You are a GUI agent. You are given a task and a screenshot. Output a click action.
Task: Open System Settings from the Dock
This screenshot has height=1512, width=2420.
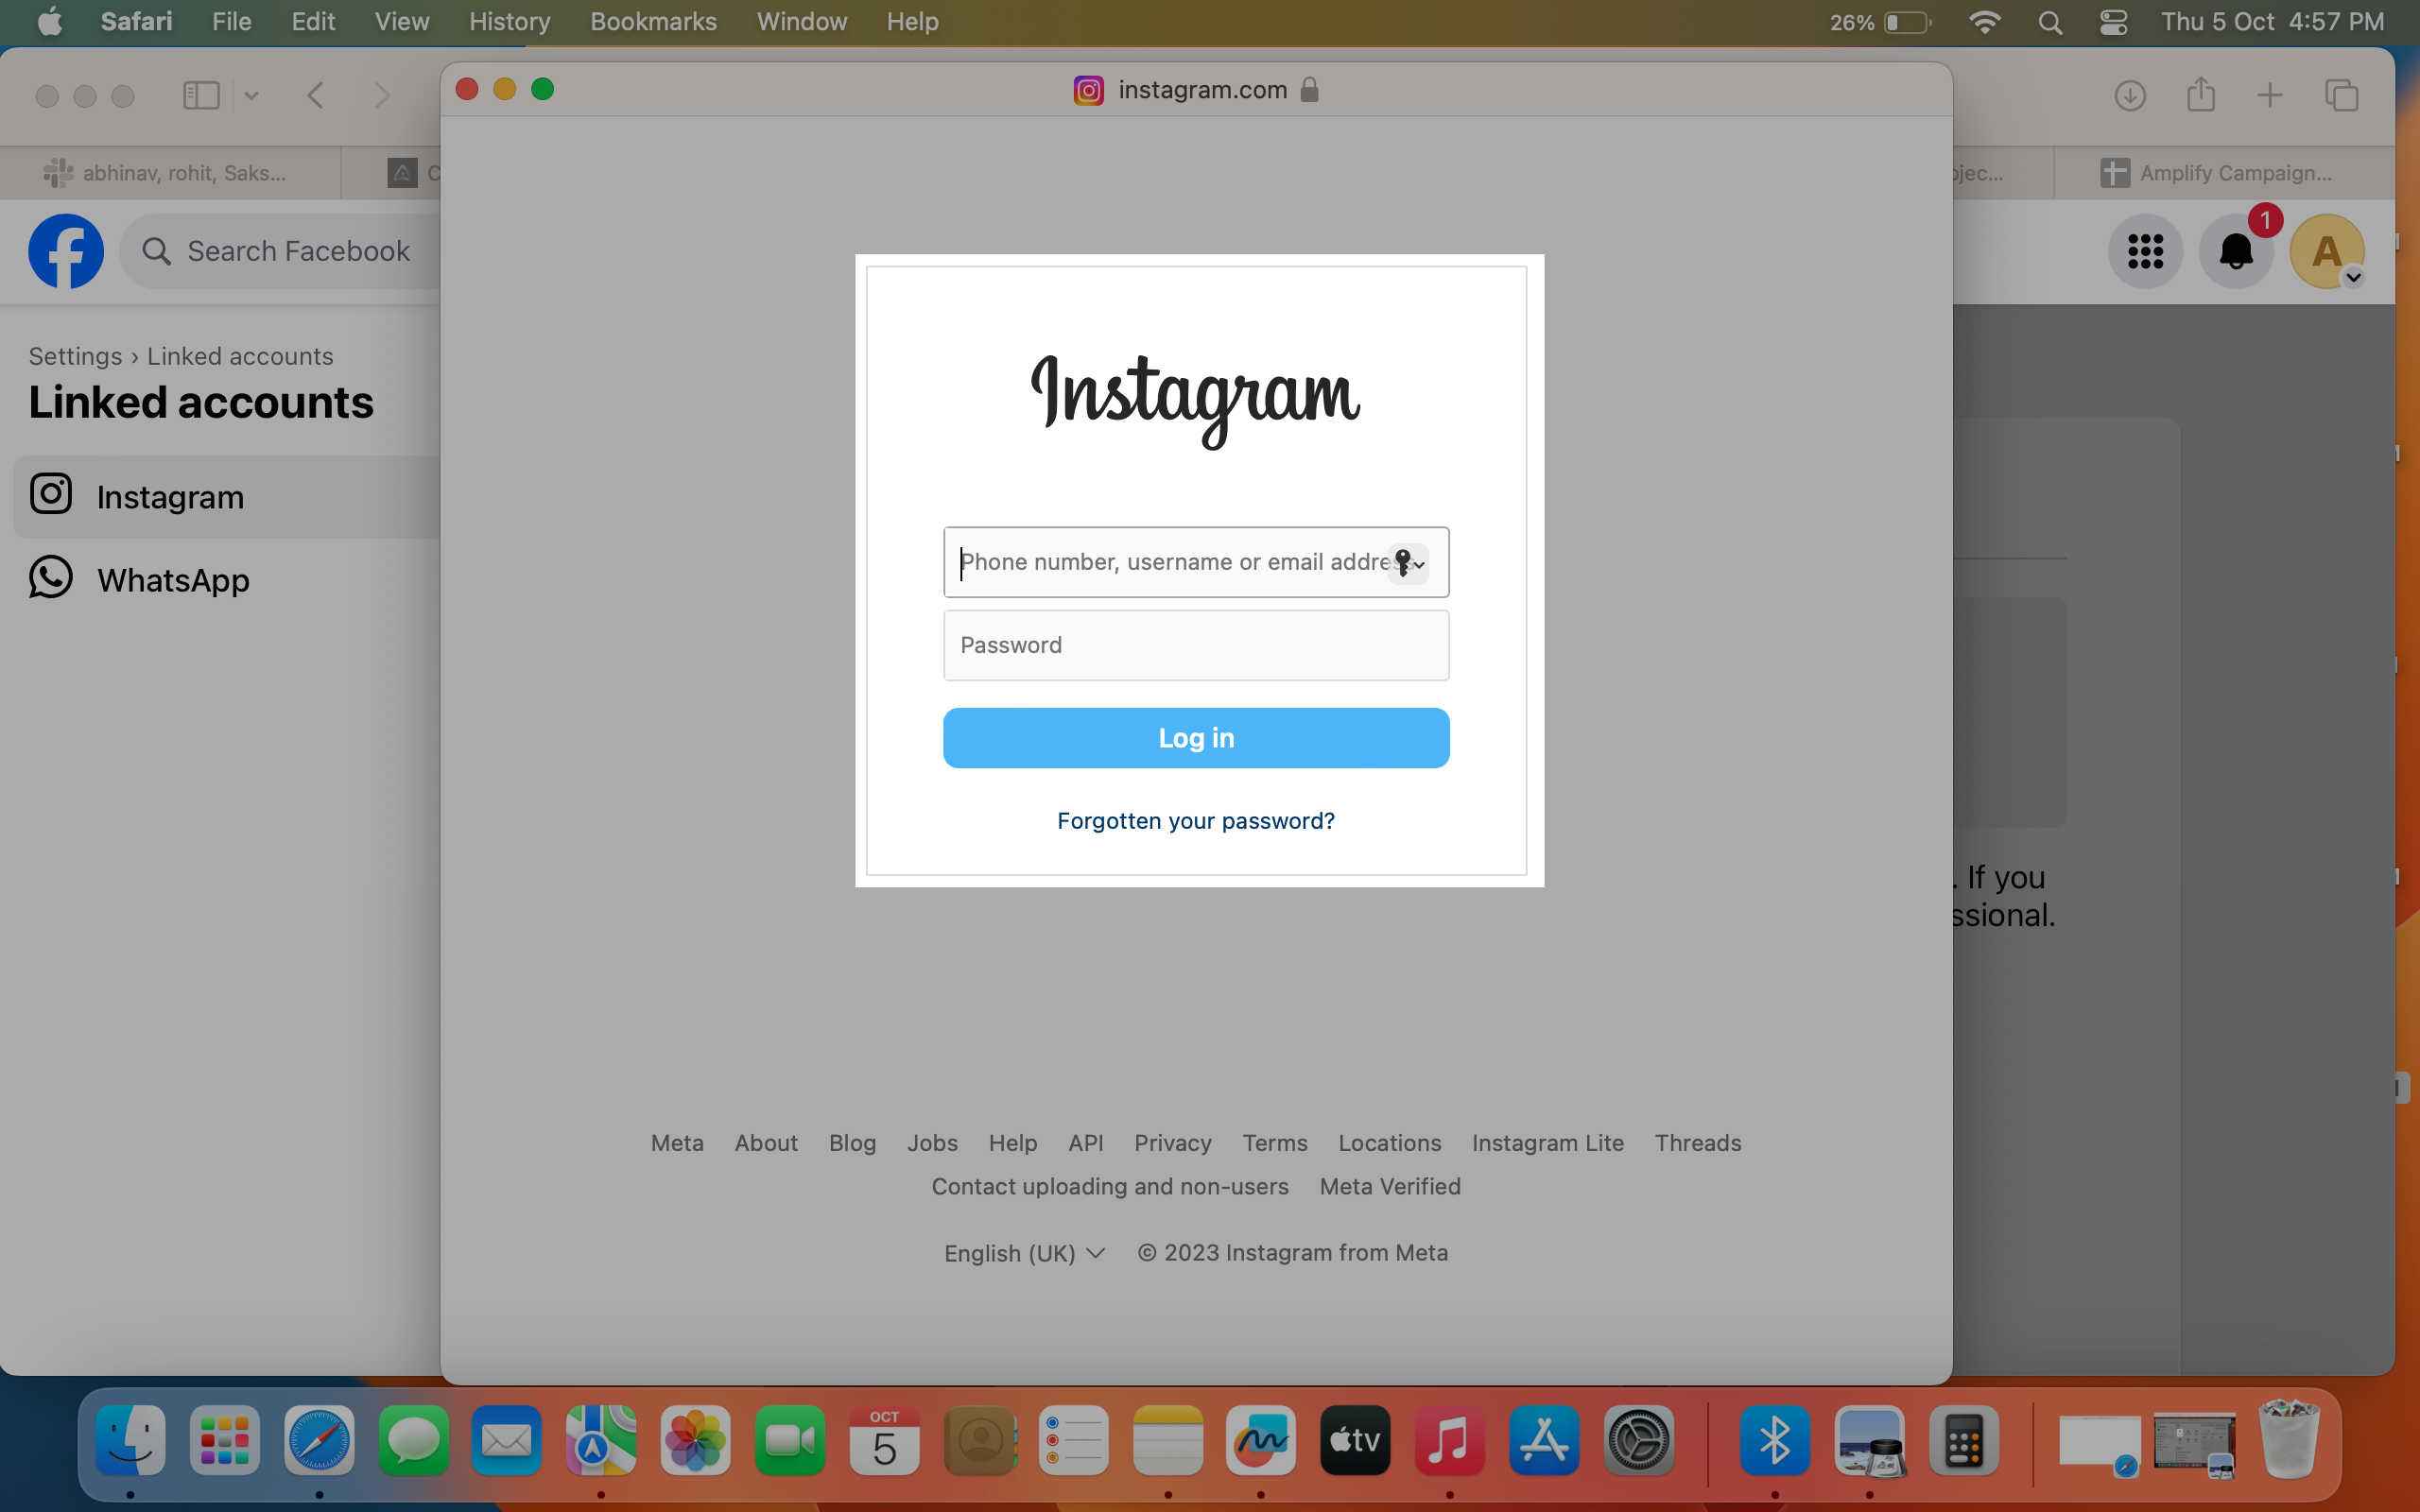1638,1441
